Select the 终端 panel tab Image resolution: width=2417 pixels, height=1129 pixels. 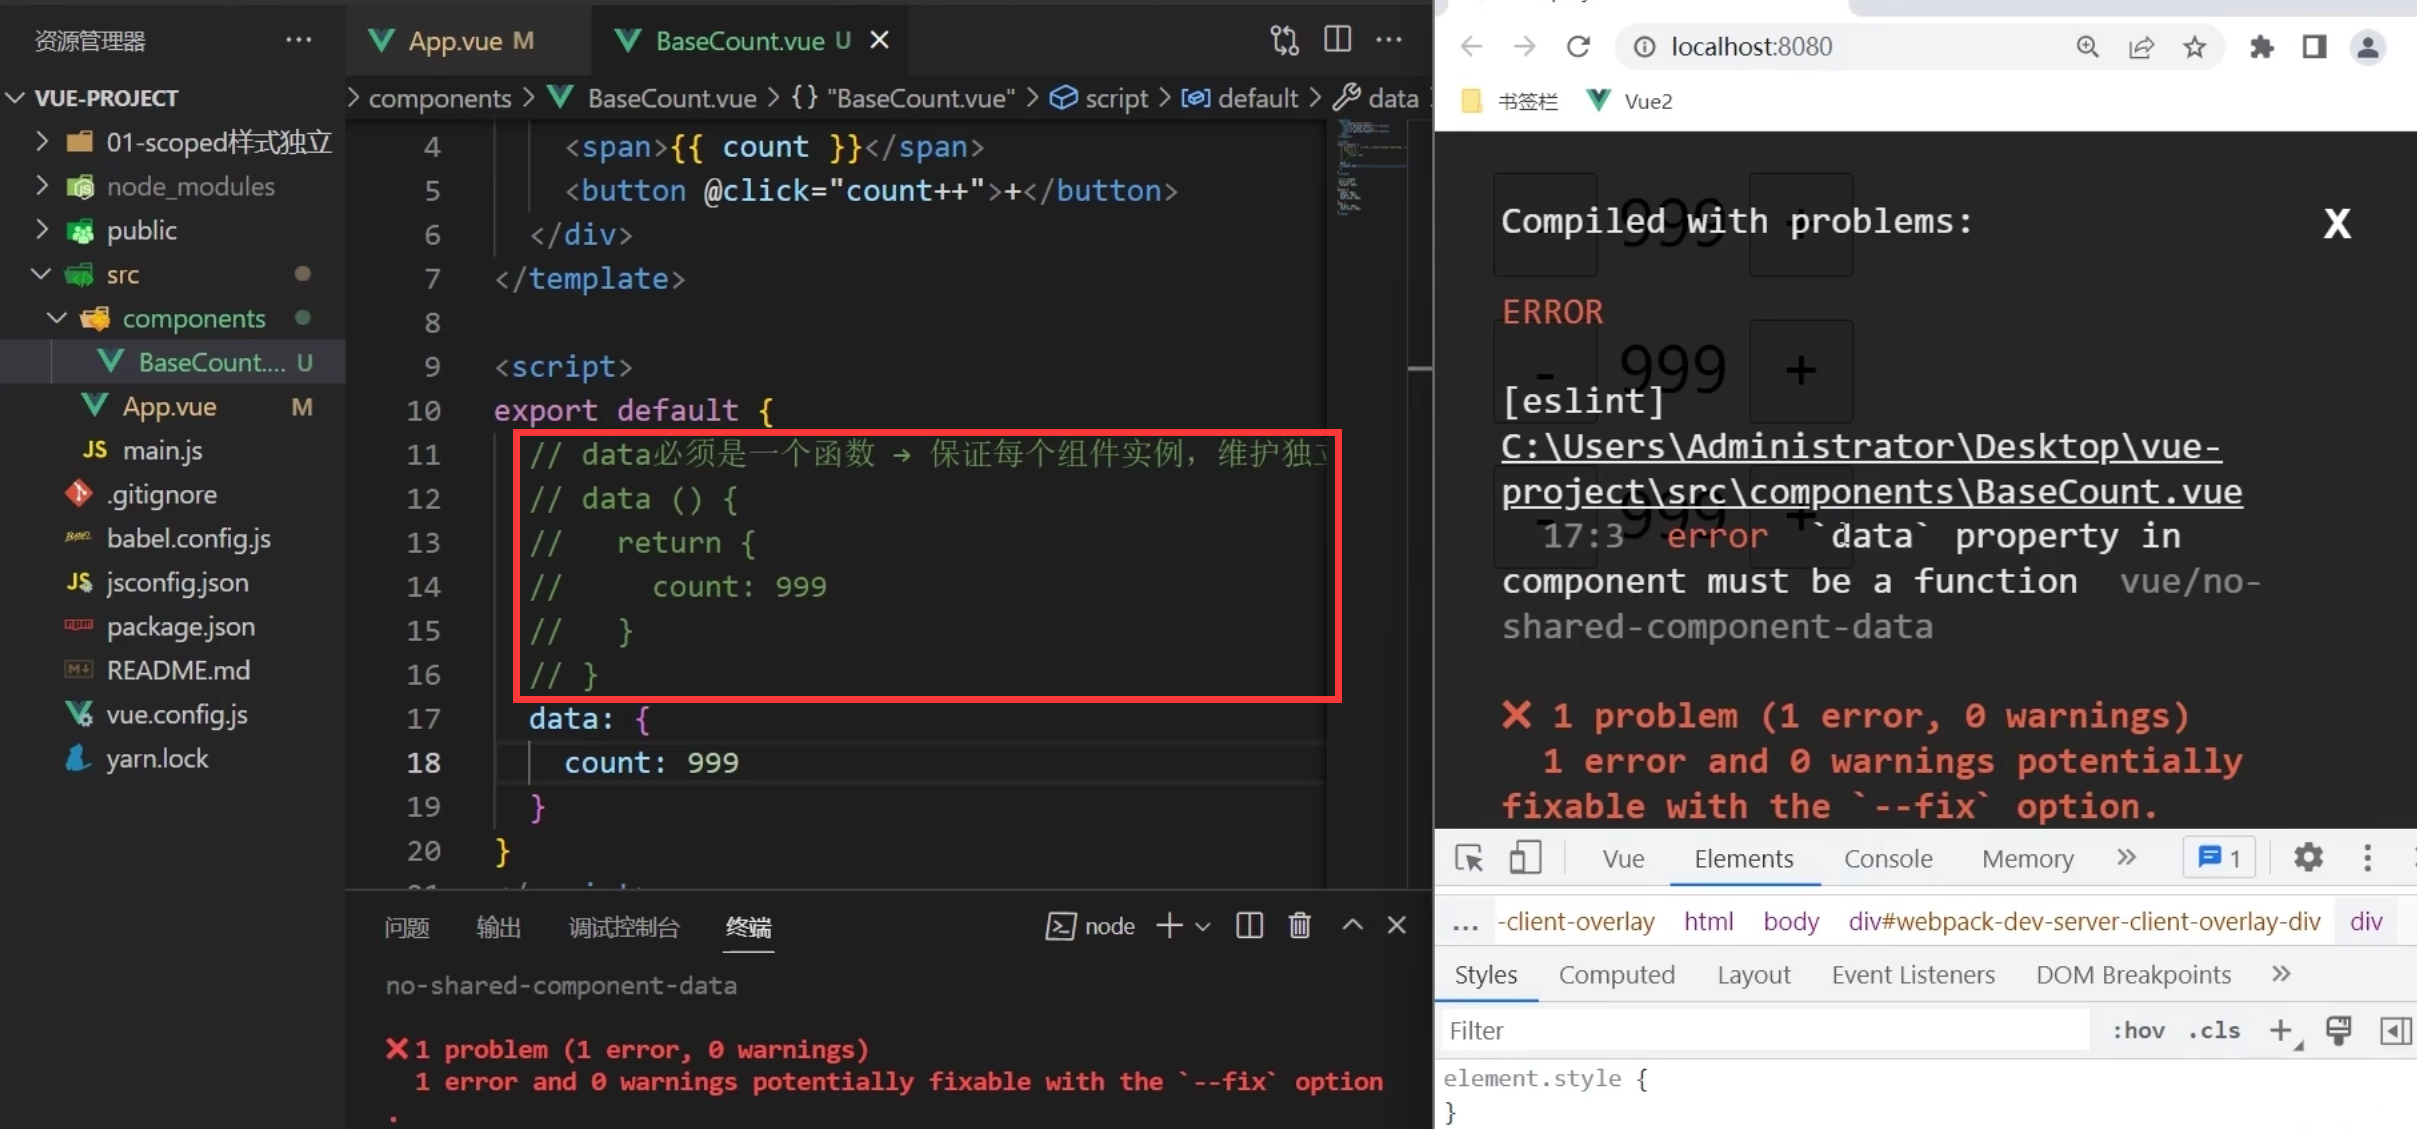point(748,927)
